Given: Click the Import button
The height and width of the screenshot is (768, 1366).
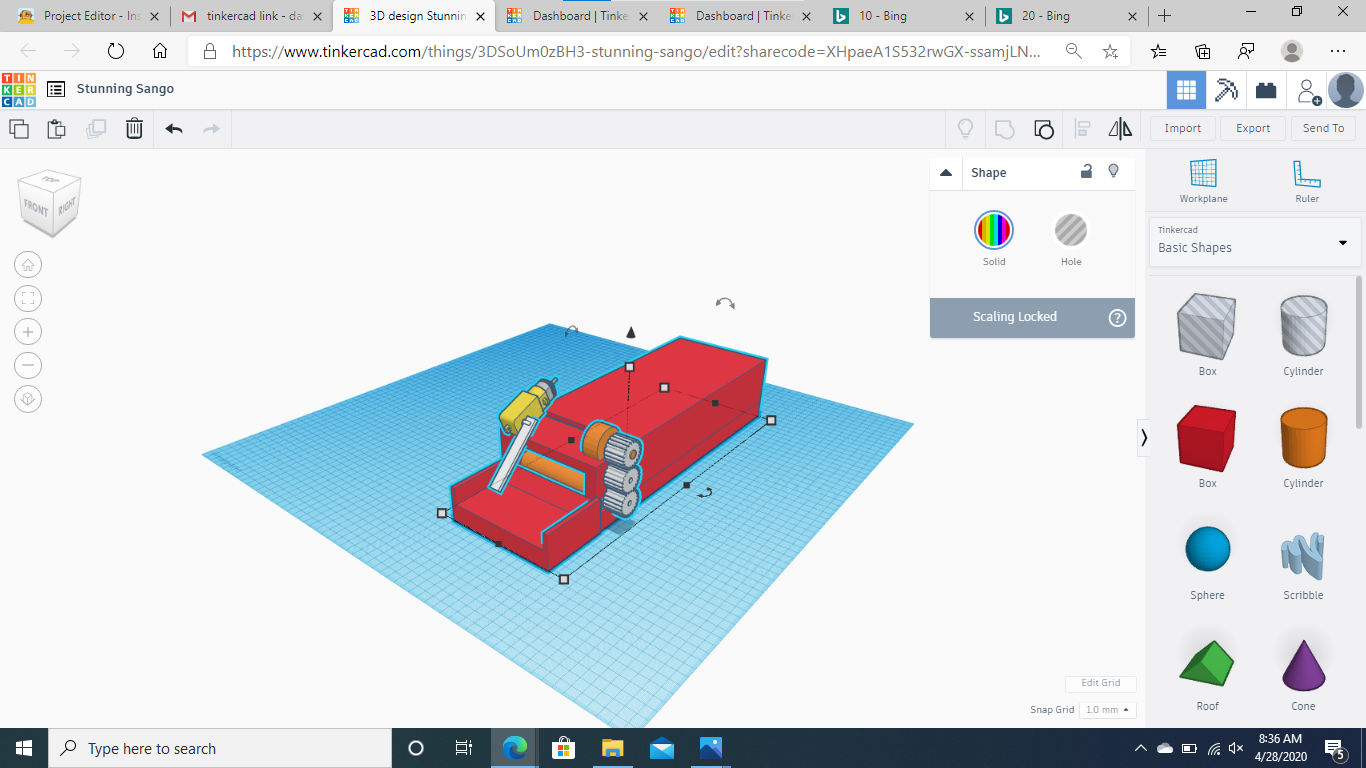Looking at the screenshot, I should [1183, 128].
